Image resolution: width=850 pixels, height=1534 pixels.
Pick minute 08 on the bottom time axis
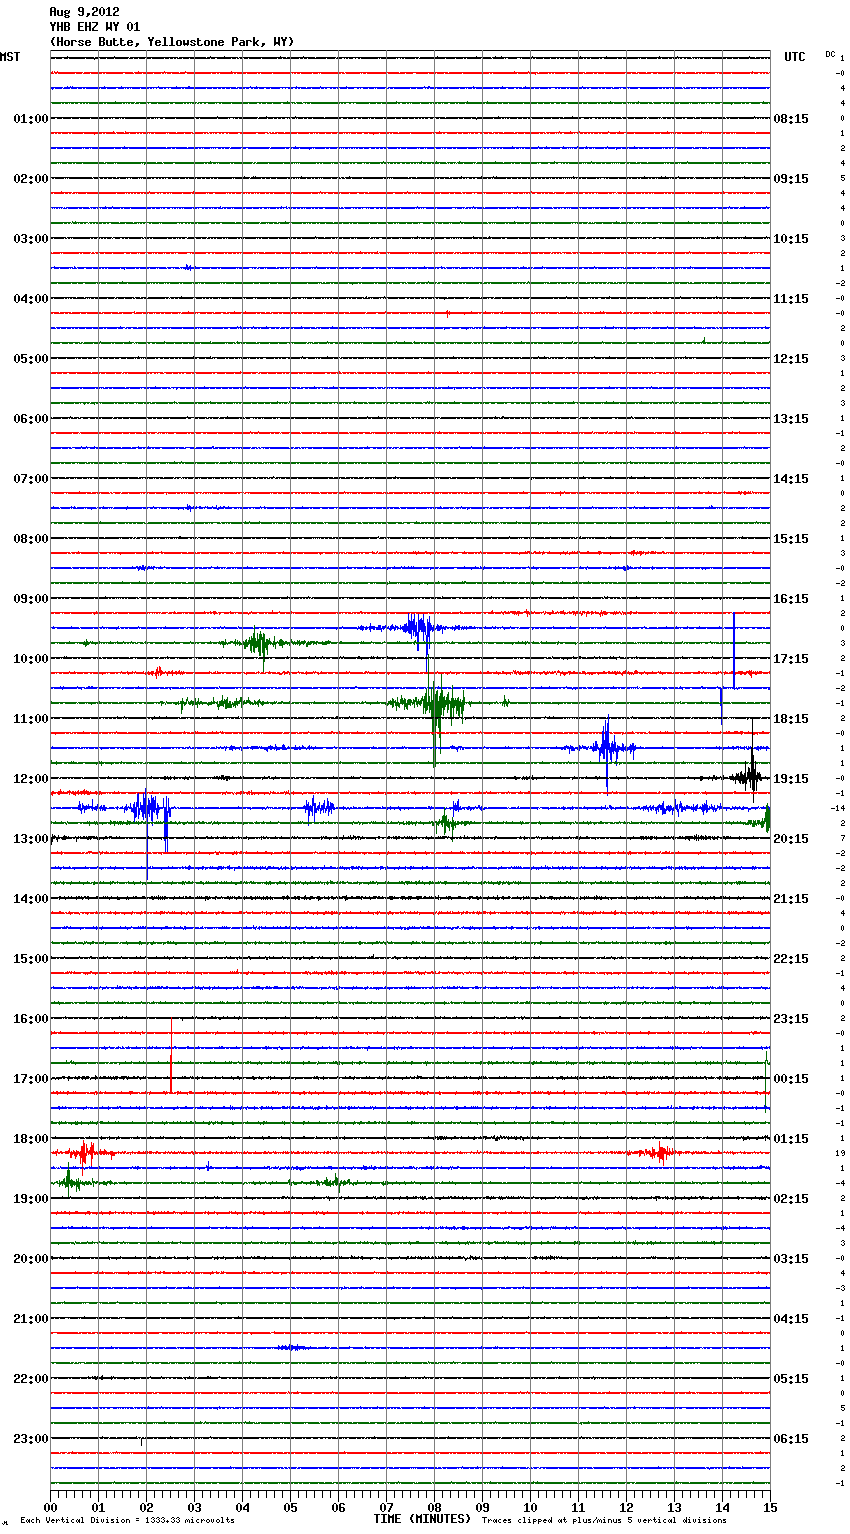[434, 1507]
